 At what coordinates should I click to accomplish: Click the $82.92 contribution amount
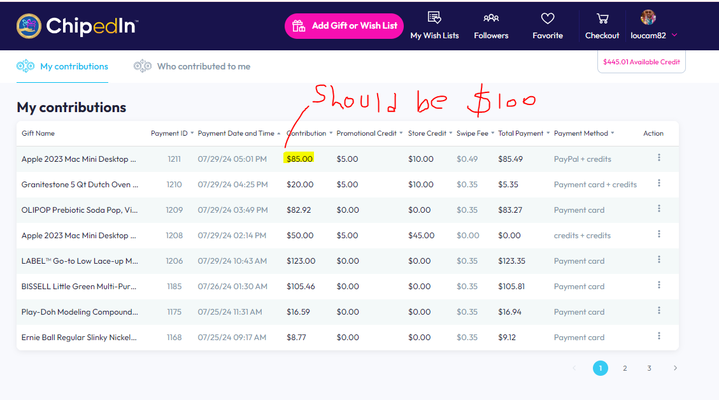(299, 210)
